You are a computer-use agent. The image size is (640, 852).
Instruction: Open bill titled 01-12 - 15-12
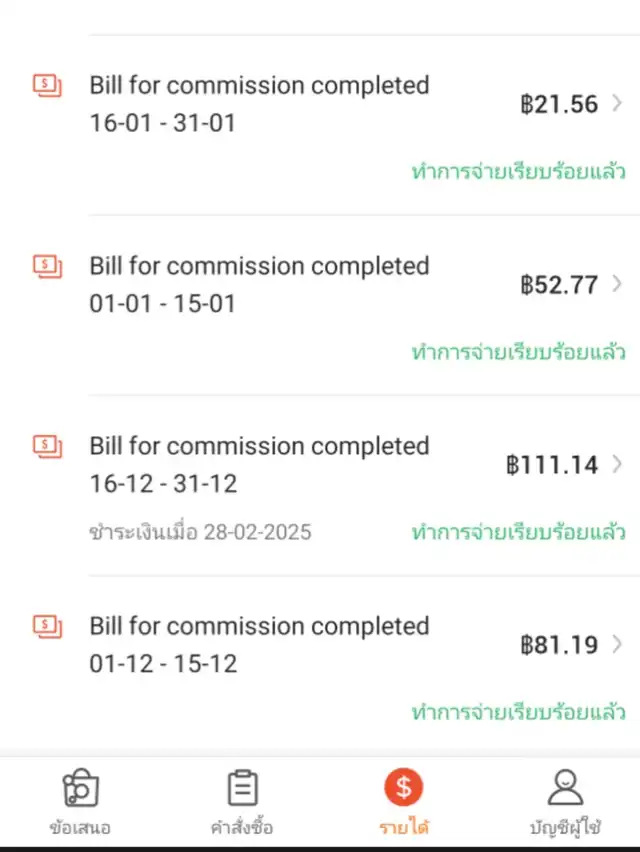click(x=259, y=644)
